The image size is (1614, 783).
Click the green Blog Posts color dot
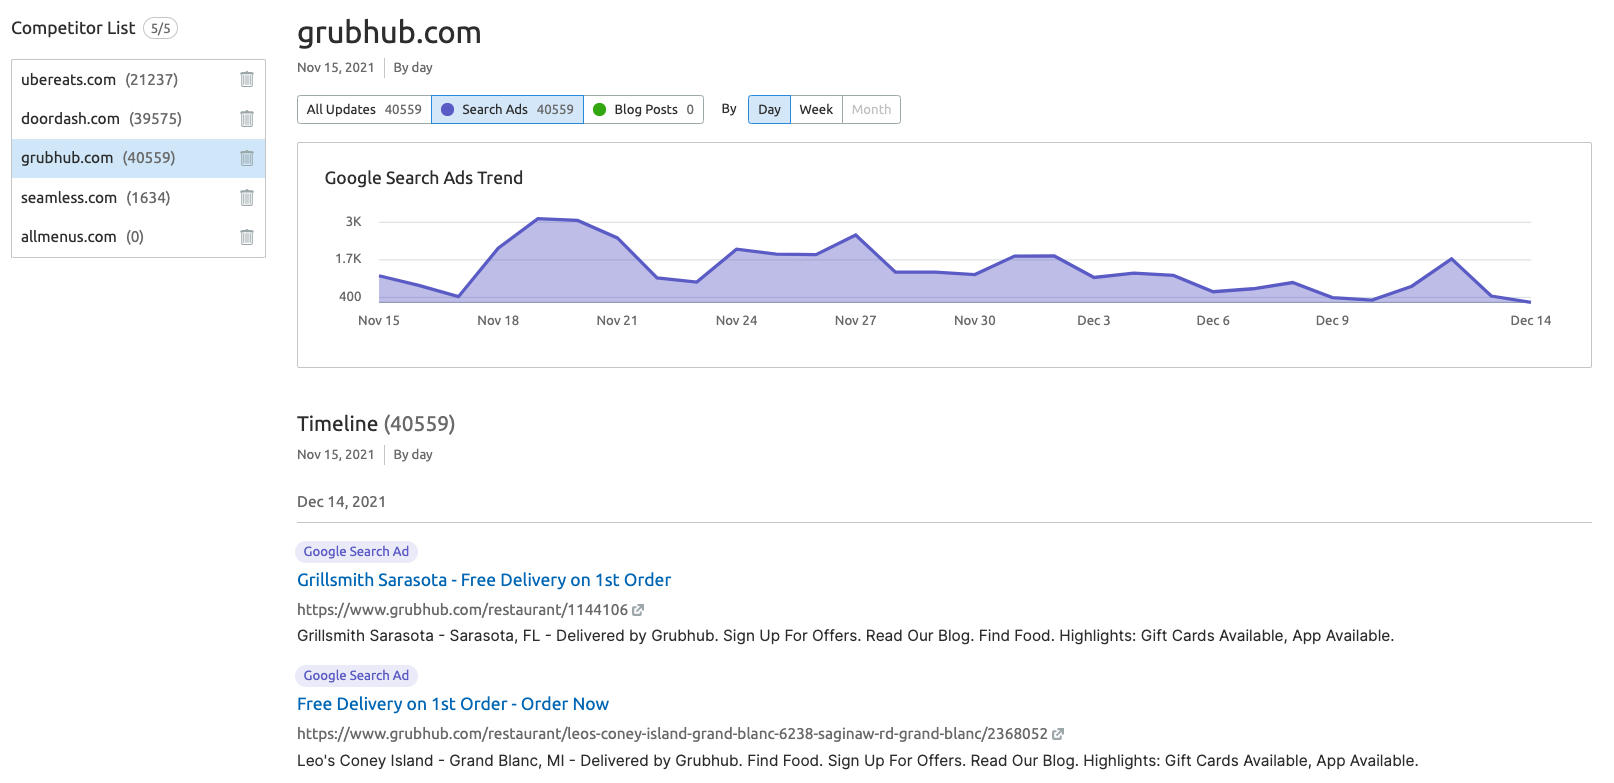(x=600, y=110)
